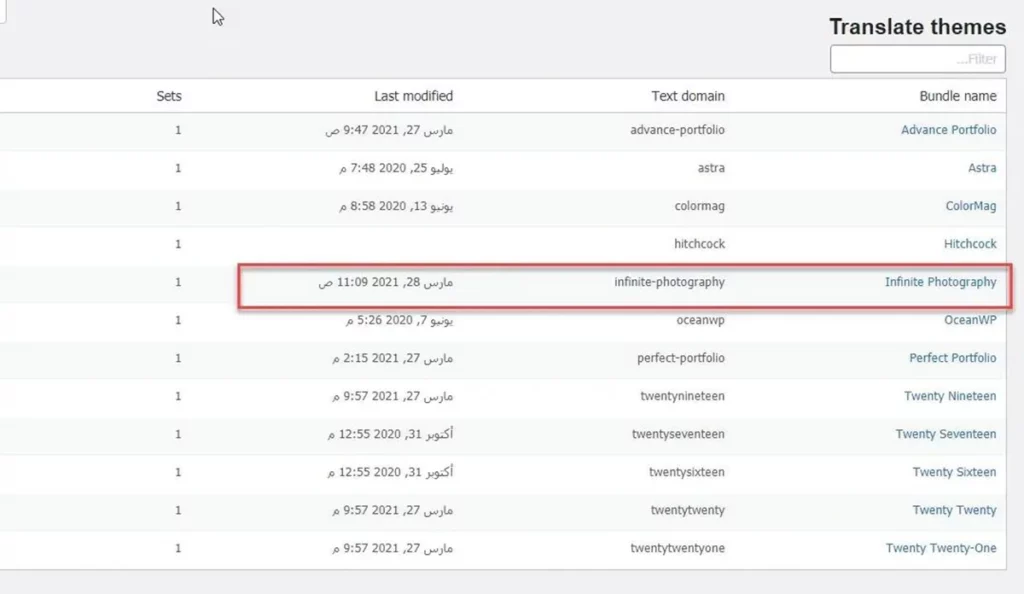Screen dimensions: 1024x594
Task: Click the Filter input field
Action: 917,59
